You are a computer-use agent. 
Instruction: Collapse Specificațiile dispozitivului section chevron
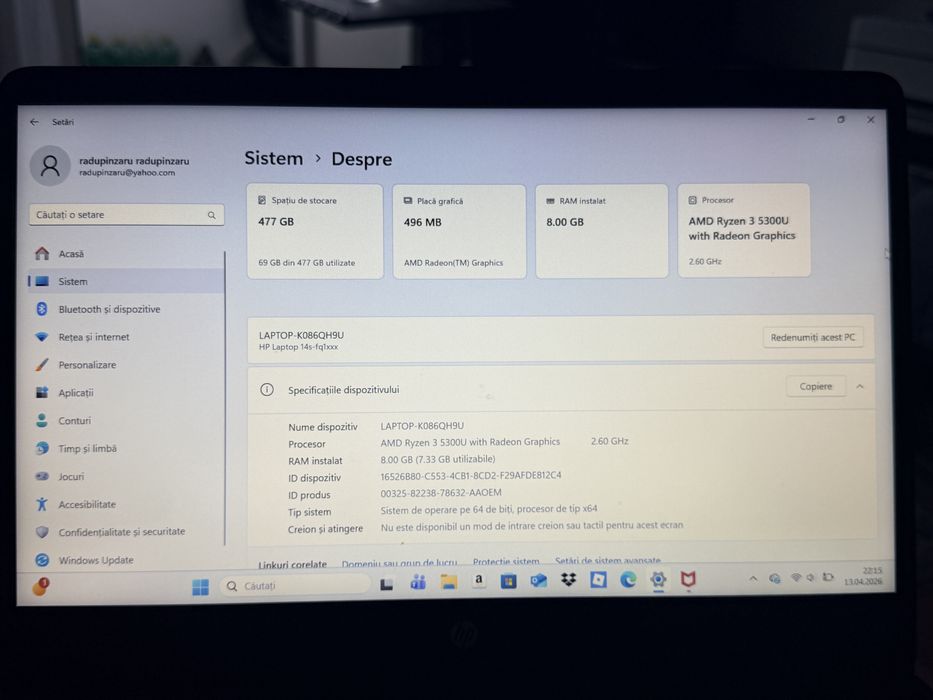pos(860,387)
